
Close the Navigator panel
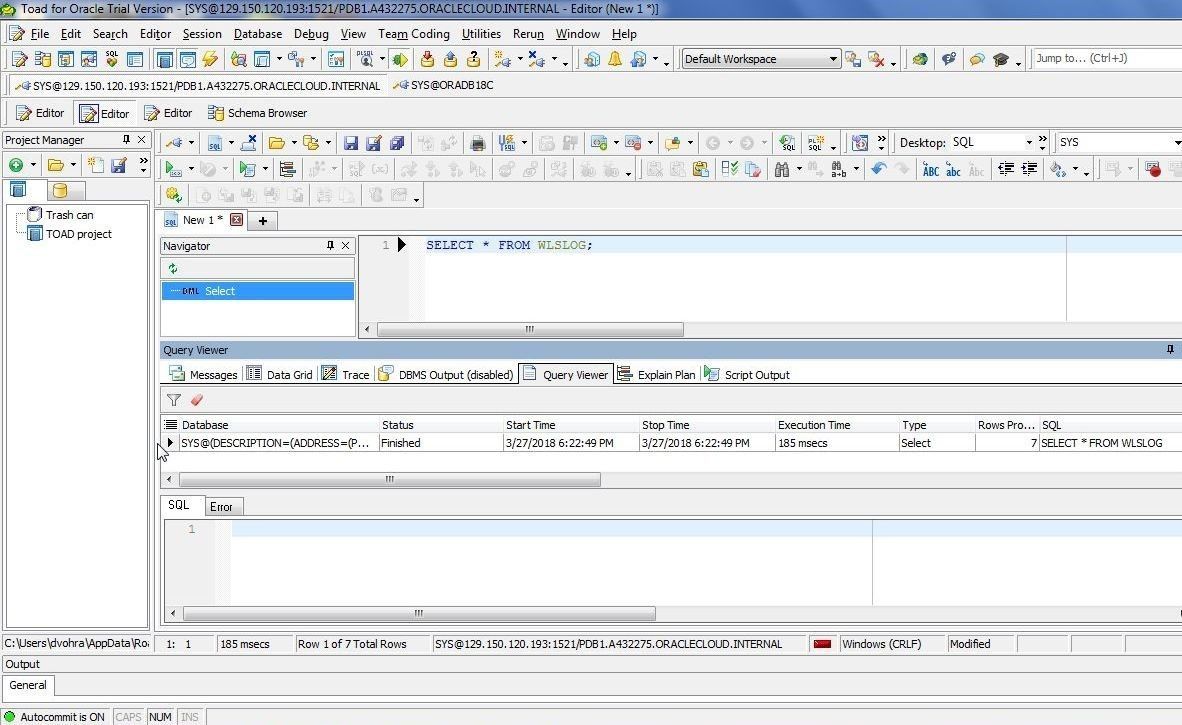[345, 246]
